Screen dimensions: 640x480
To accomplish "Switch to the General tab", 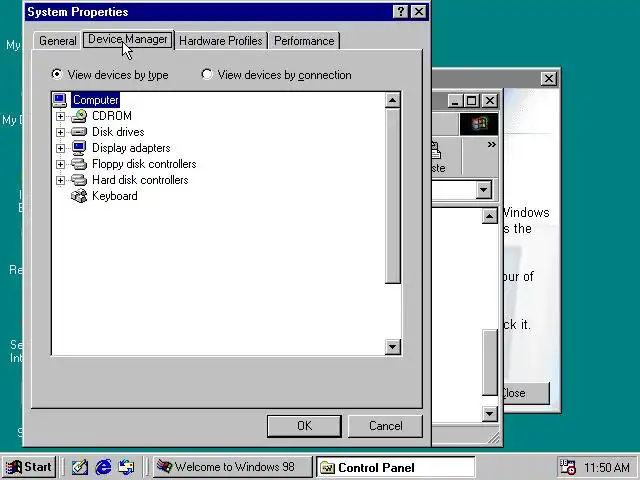I will [58, 41].
